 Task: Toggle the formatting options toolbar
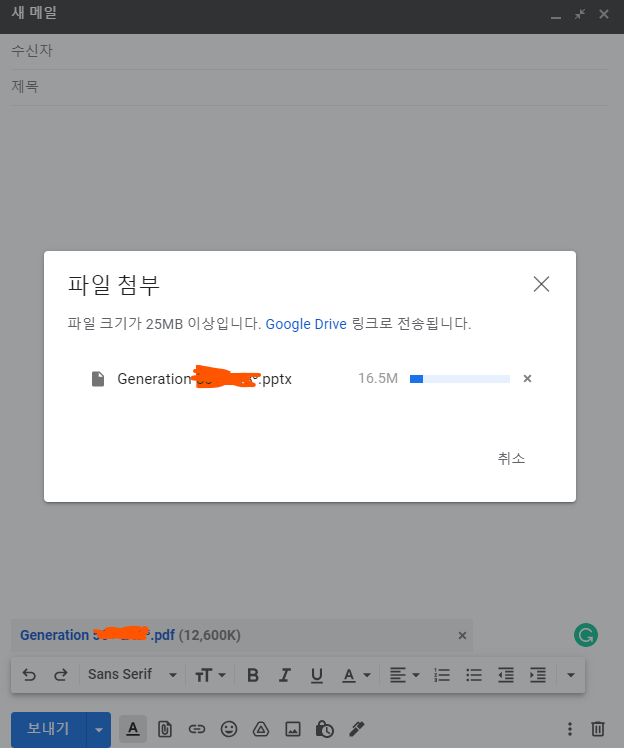pos(133,729)
